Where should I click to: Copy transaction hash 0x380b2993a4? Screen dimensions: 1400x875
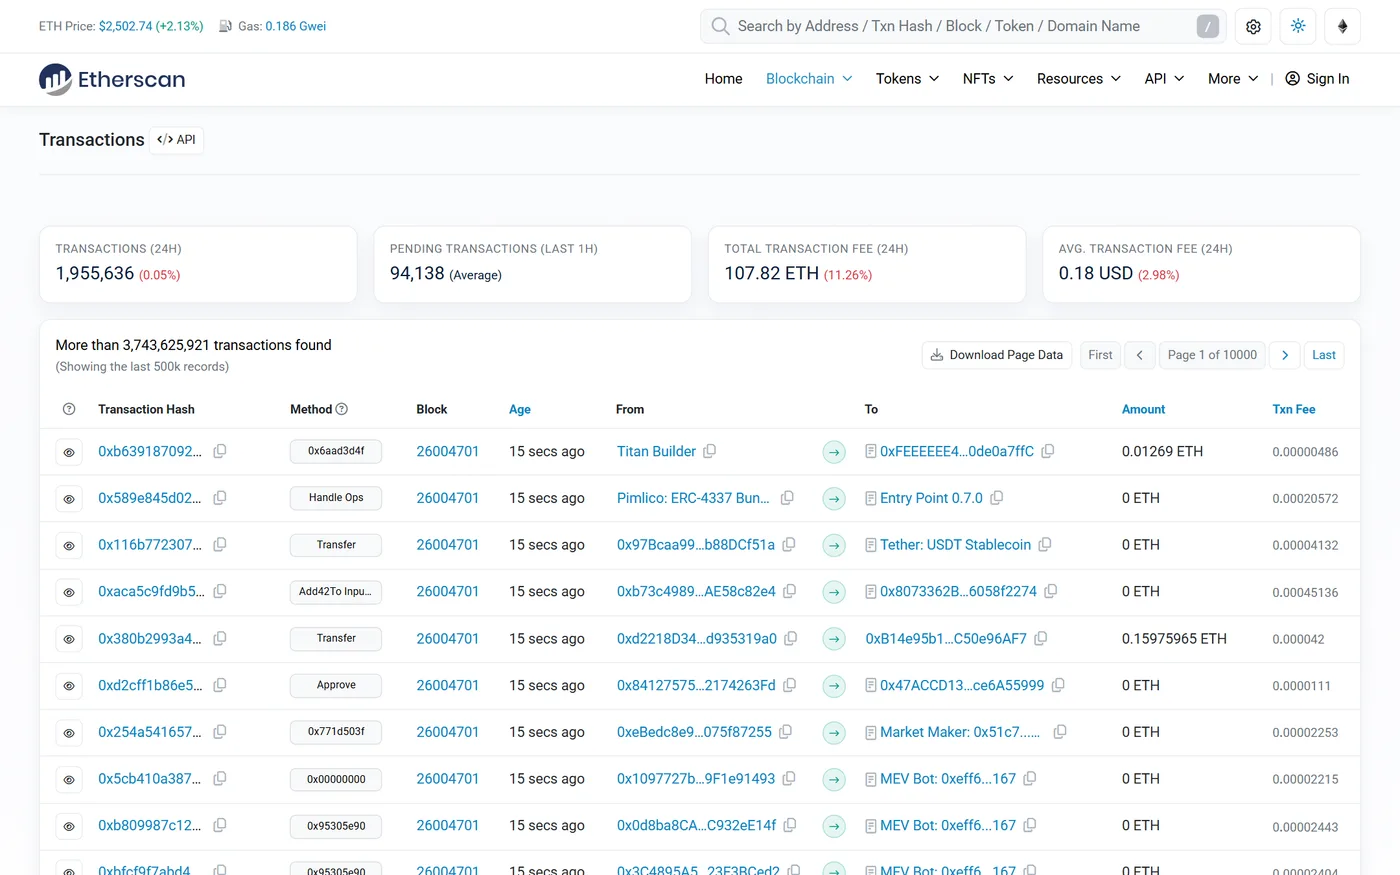click(x=220, y=638)
